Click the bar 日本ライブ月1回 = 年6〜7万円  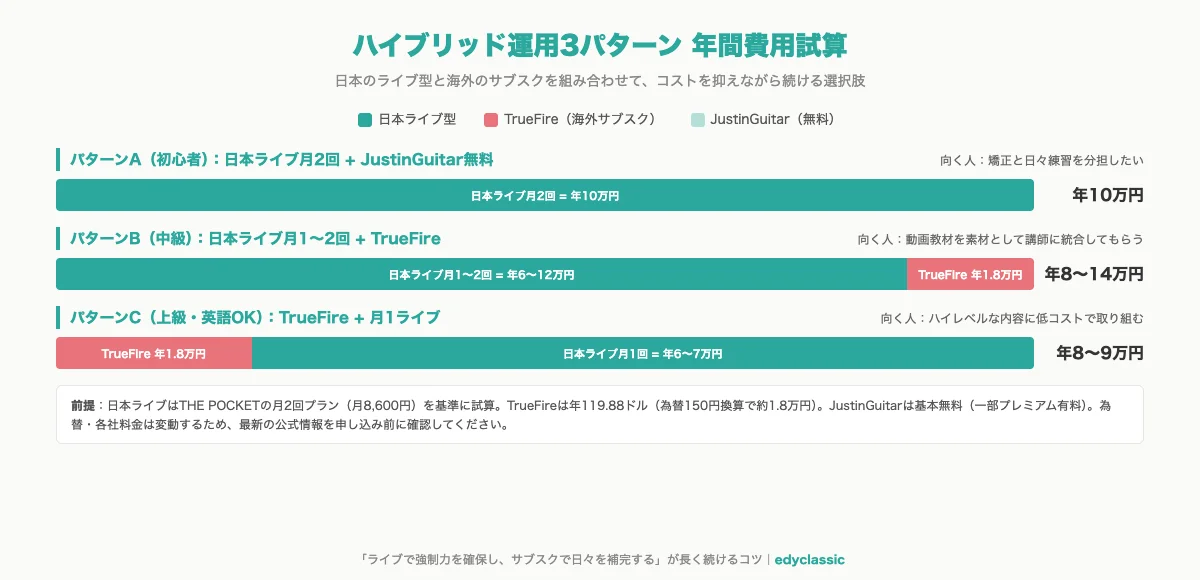(x=643, y=353)
